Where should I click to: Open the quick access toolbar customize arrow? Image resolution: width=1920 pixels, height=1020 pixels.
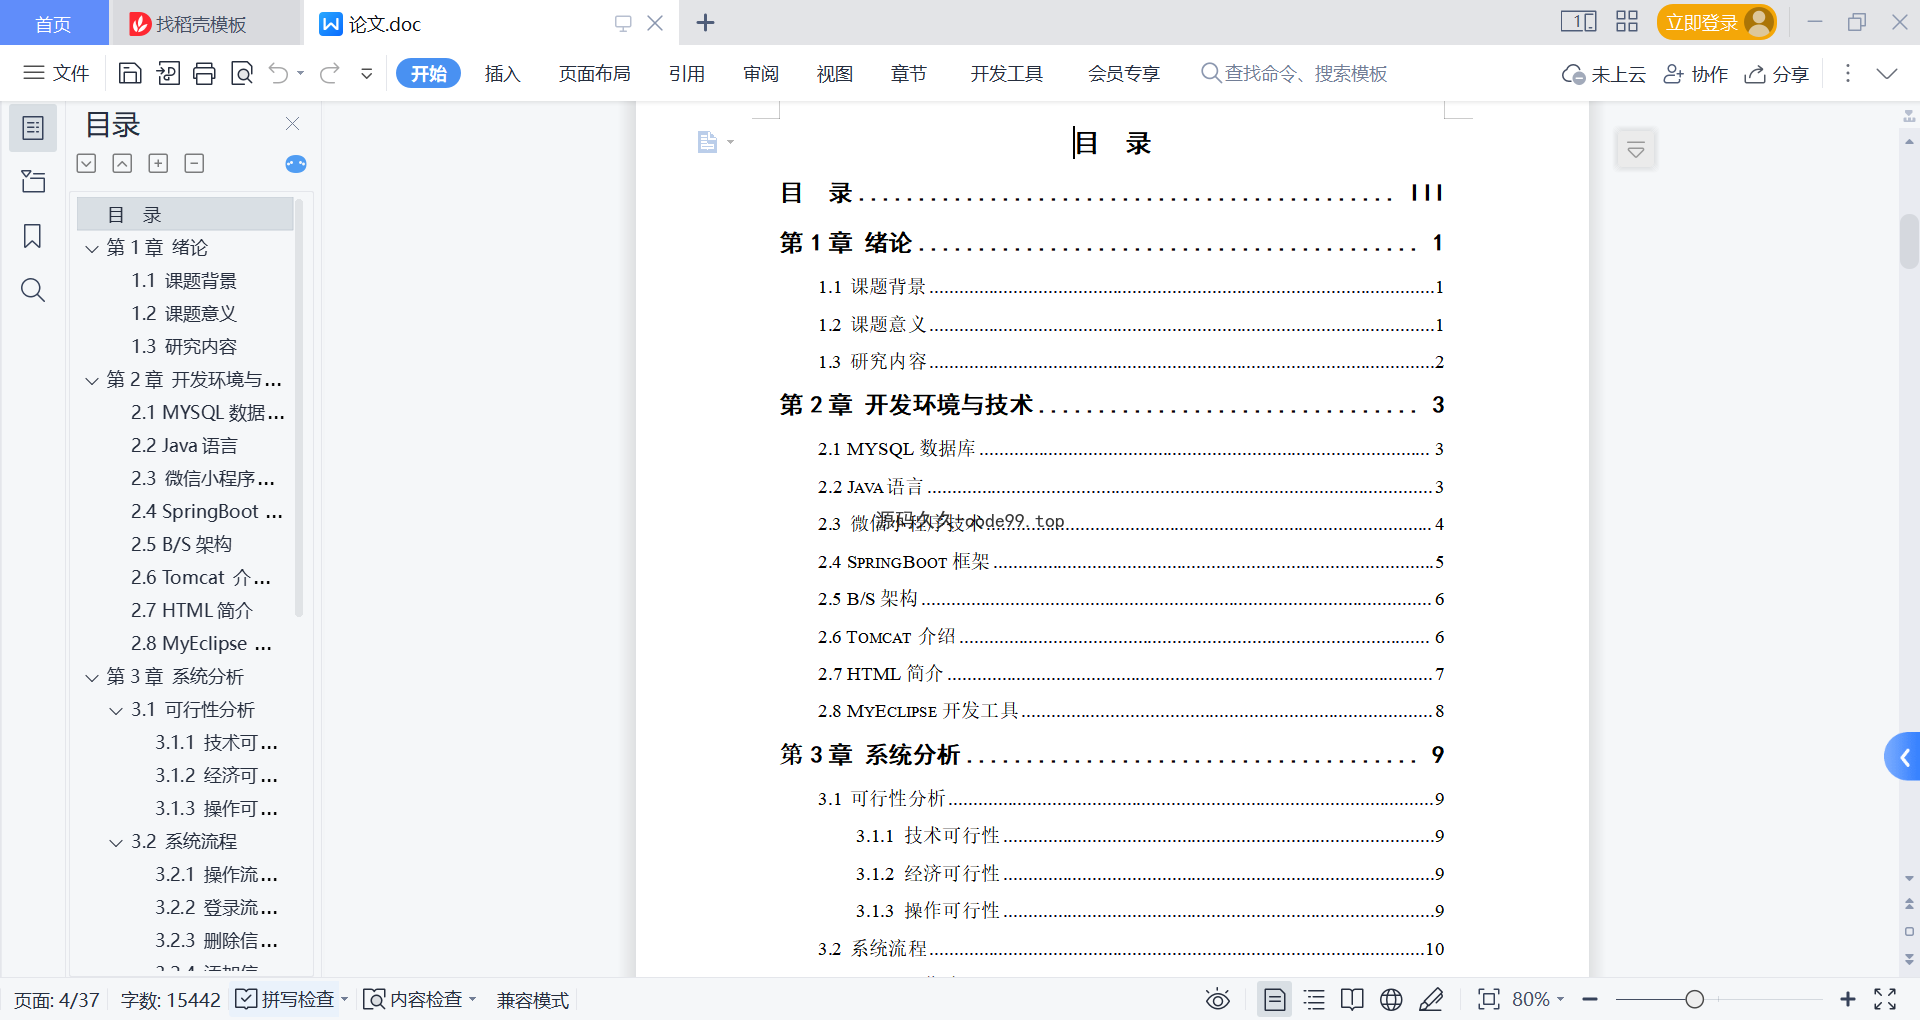pyautogui.click(x=367, y=73)
